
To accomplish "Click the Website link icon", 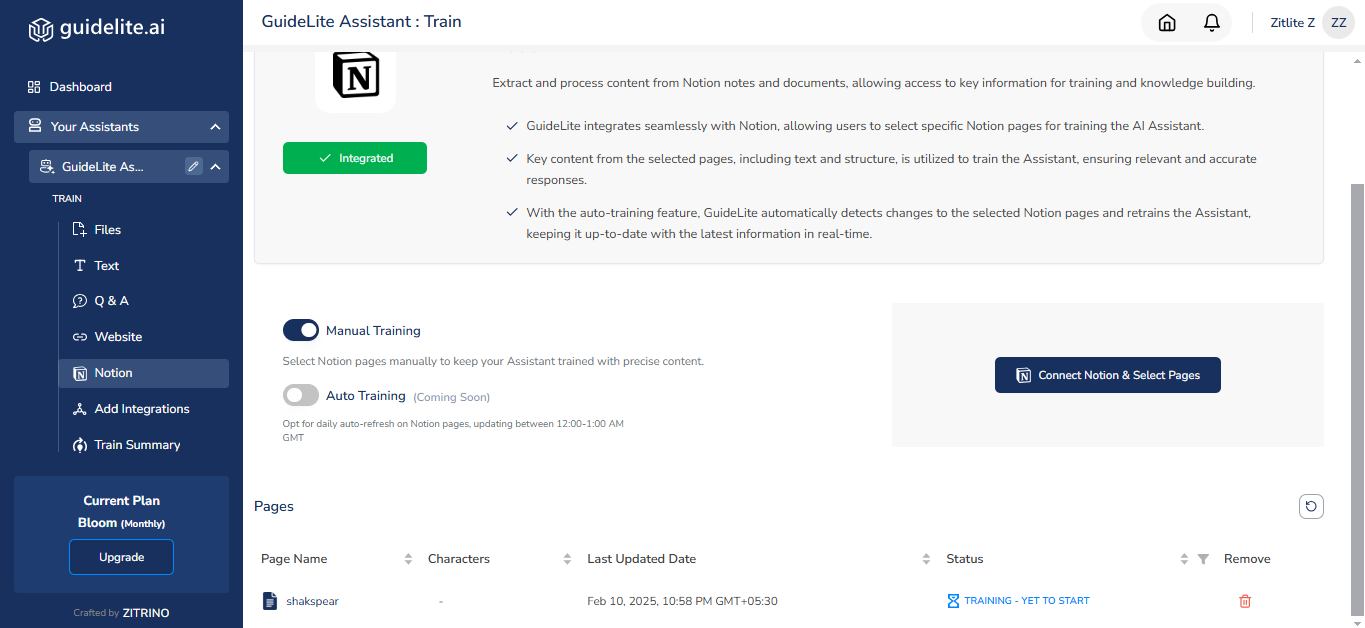I will [x=80, y=337].
